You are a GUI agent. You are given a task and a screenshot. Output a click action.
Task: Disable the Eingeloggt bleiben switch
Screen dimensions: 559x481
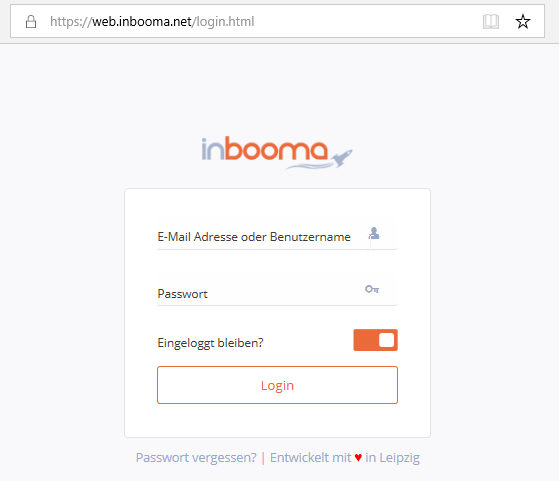(375, 340)
